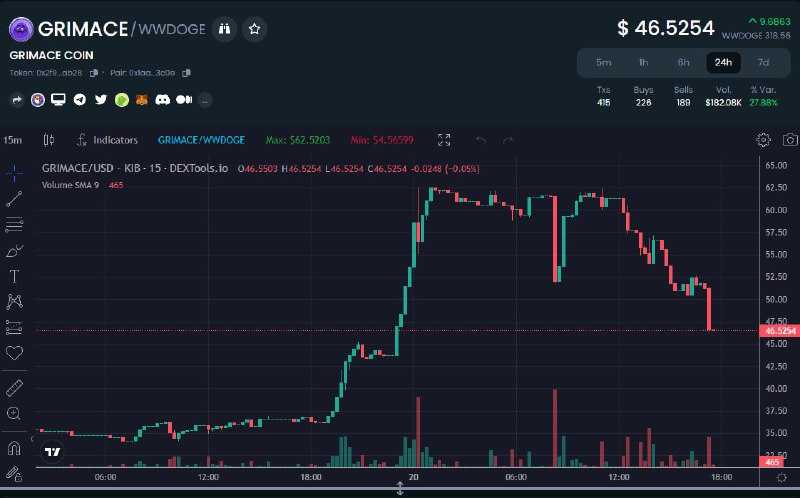Select the 1h stats period

[643, 62]
